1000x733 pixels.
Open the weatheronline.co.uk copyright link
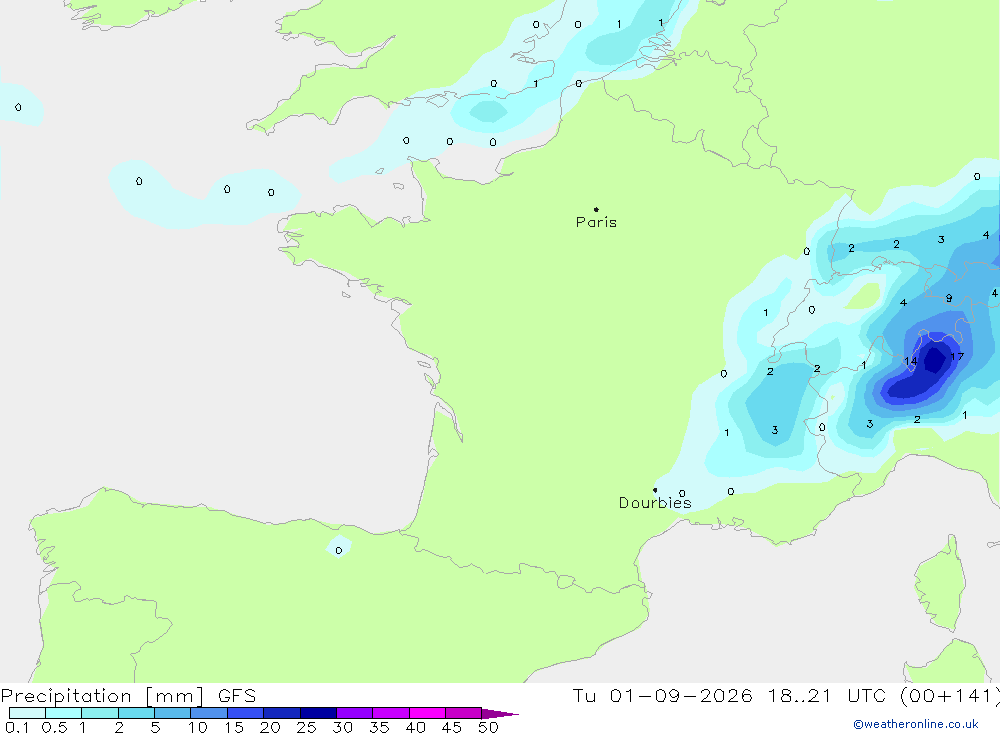coord(916,724)
